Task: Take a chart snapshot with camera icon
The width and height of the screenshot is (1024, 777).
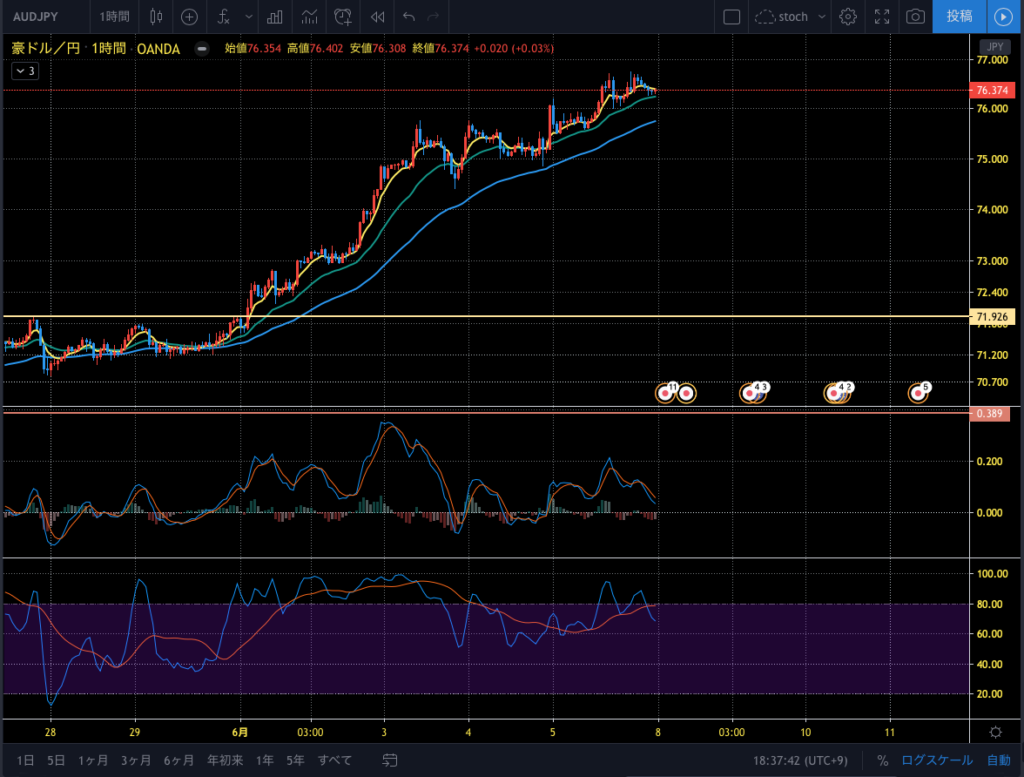Action: [916, 16]
